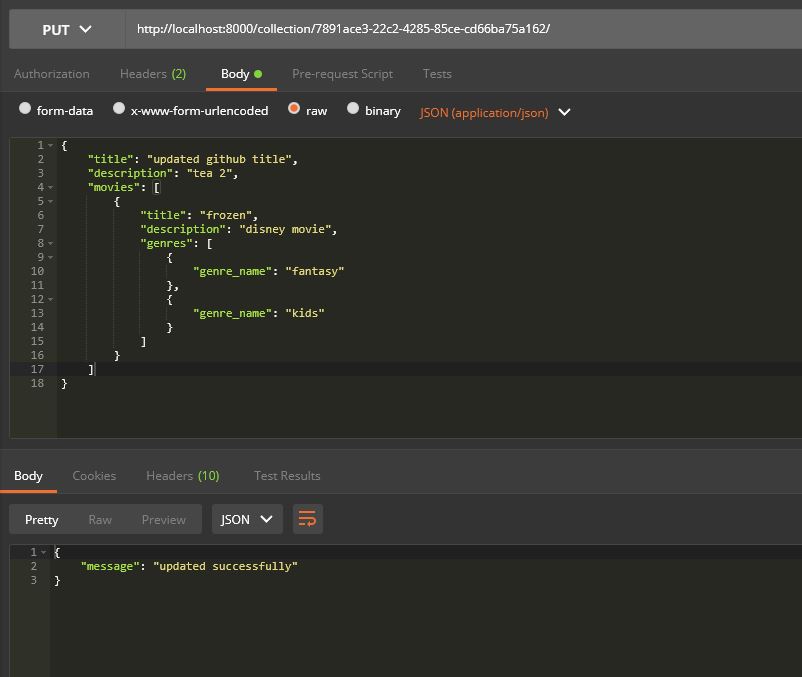Select the binary radio button
Screen dimensions: 802x677
(353, 108)
